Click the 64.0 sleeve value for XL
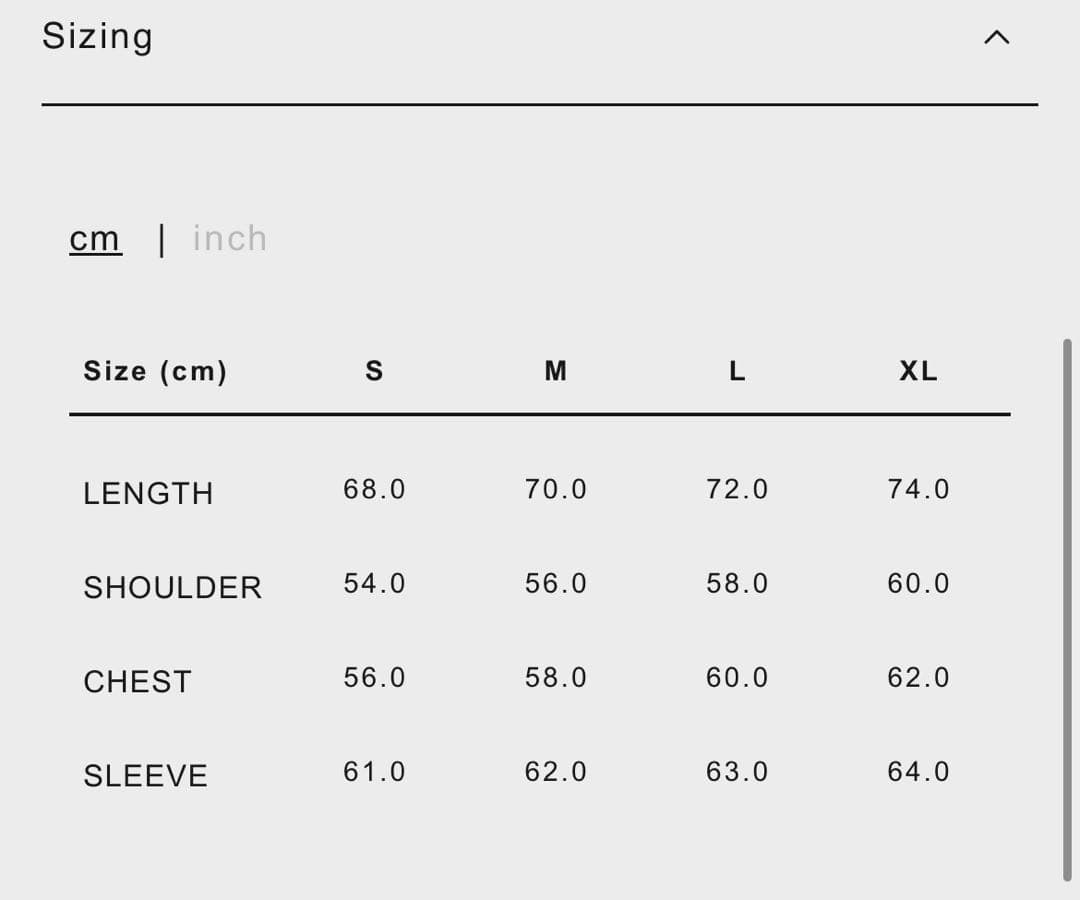 click(918, 772)
